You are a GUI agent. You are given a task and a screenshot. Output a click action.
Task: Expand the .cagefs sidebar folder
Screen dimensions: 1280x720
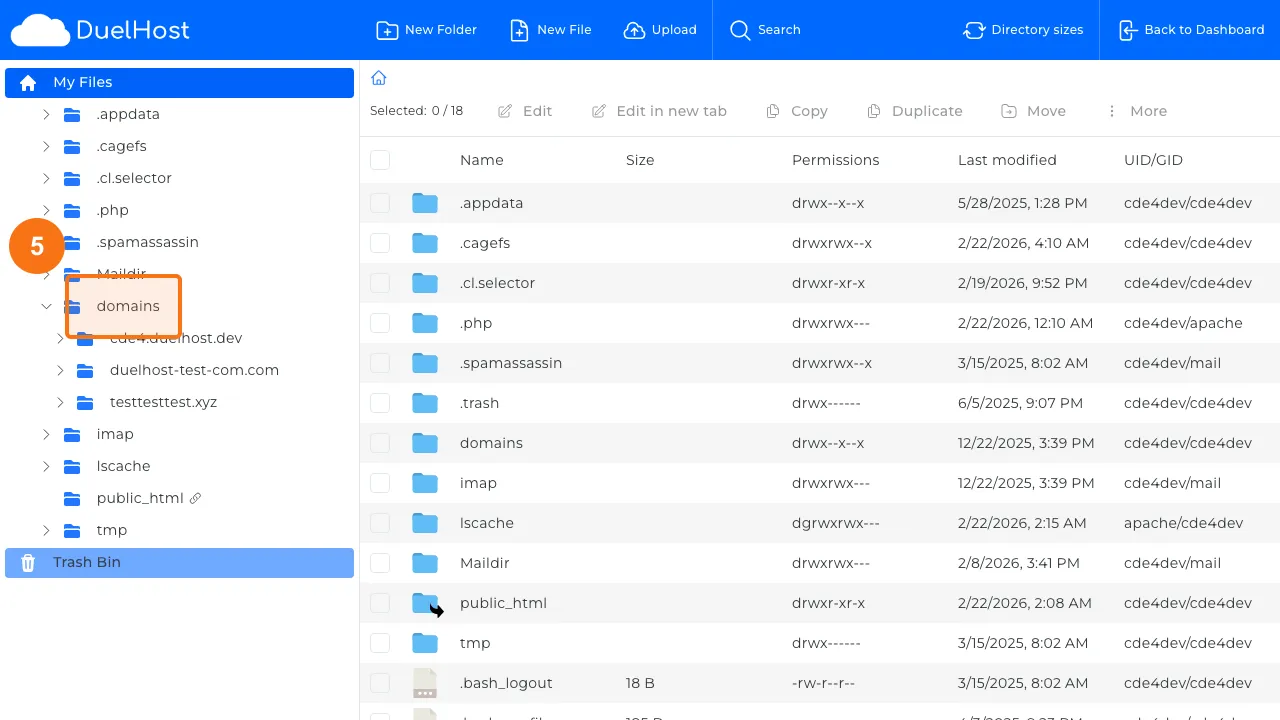(x=46, y=146)
